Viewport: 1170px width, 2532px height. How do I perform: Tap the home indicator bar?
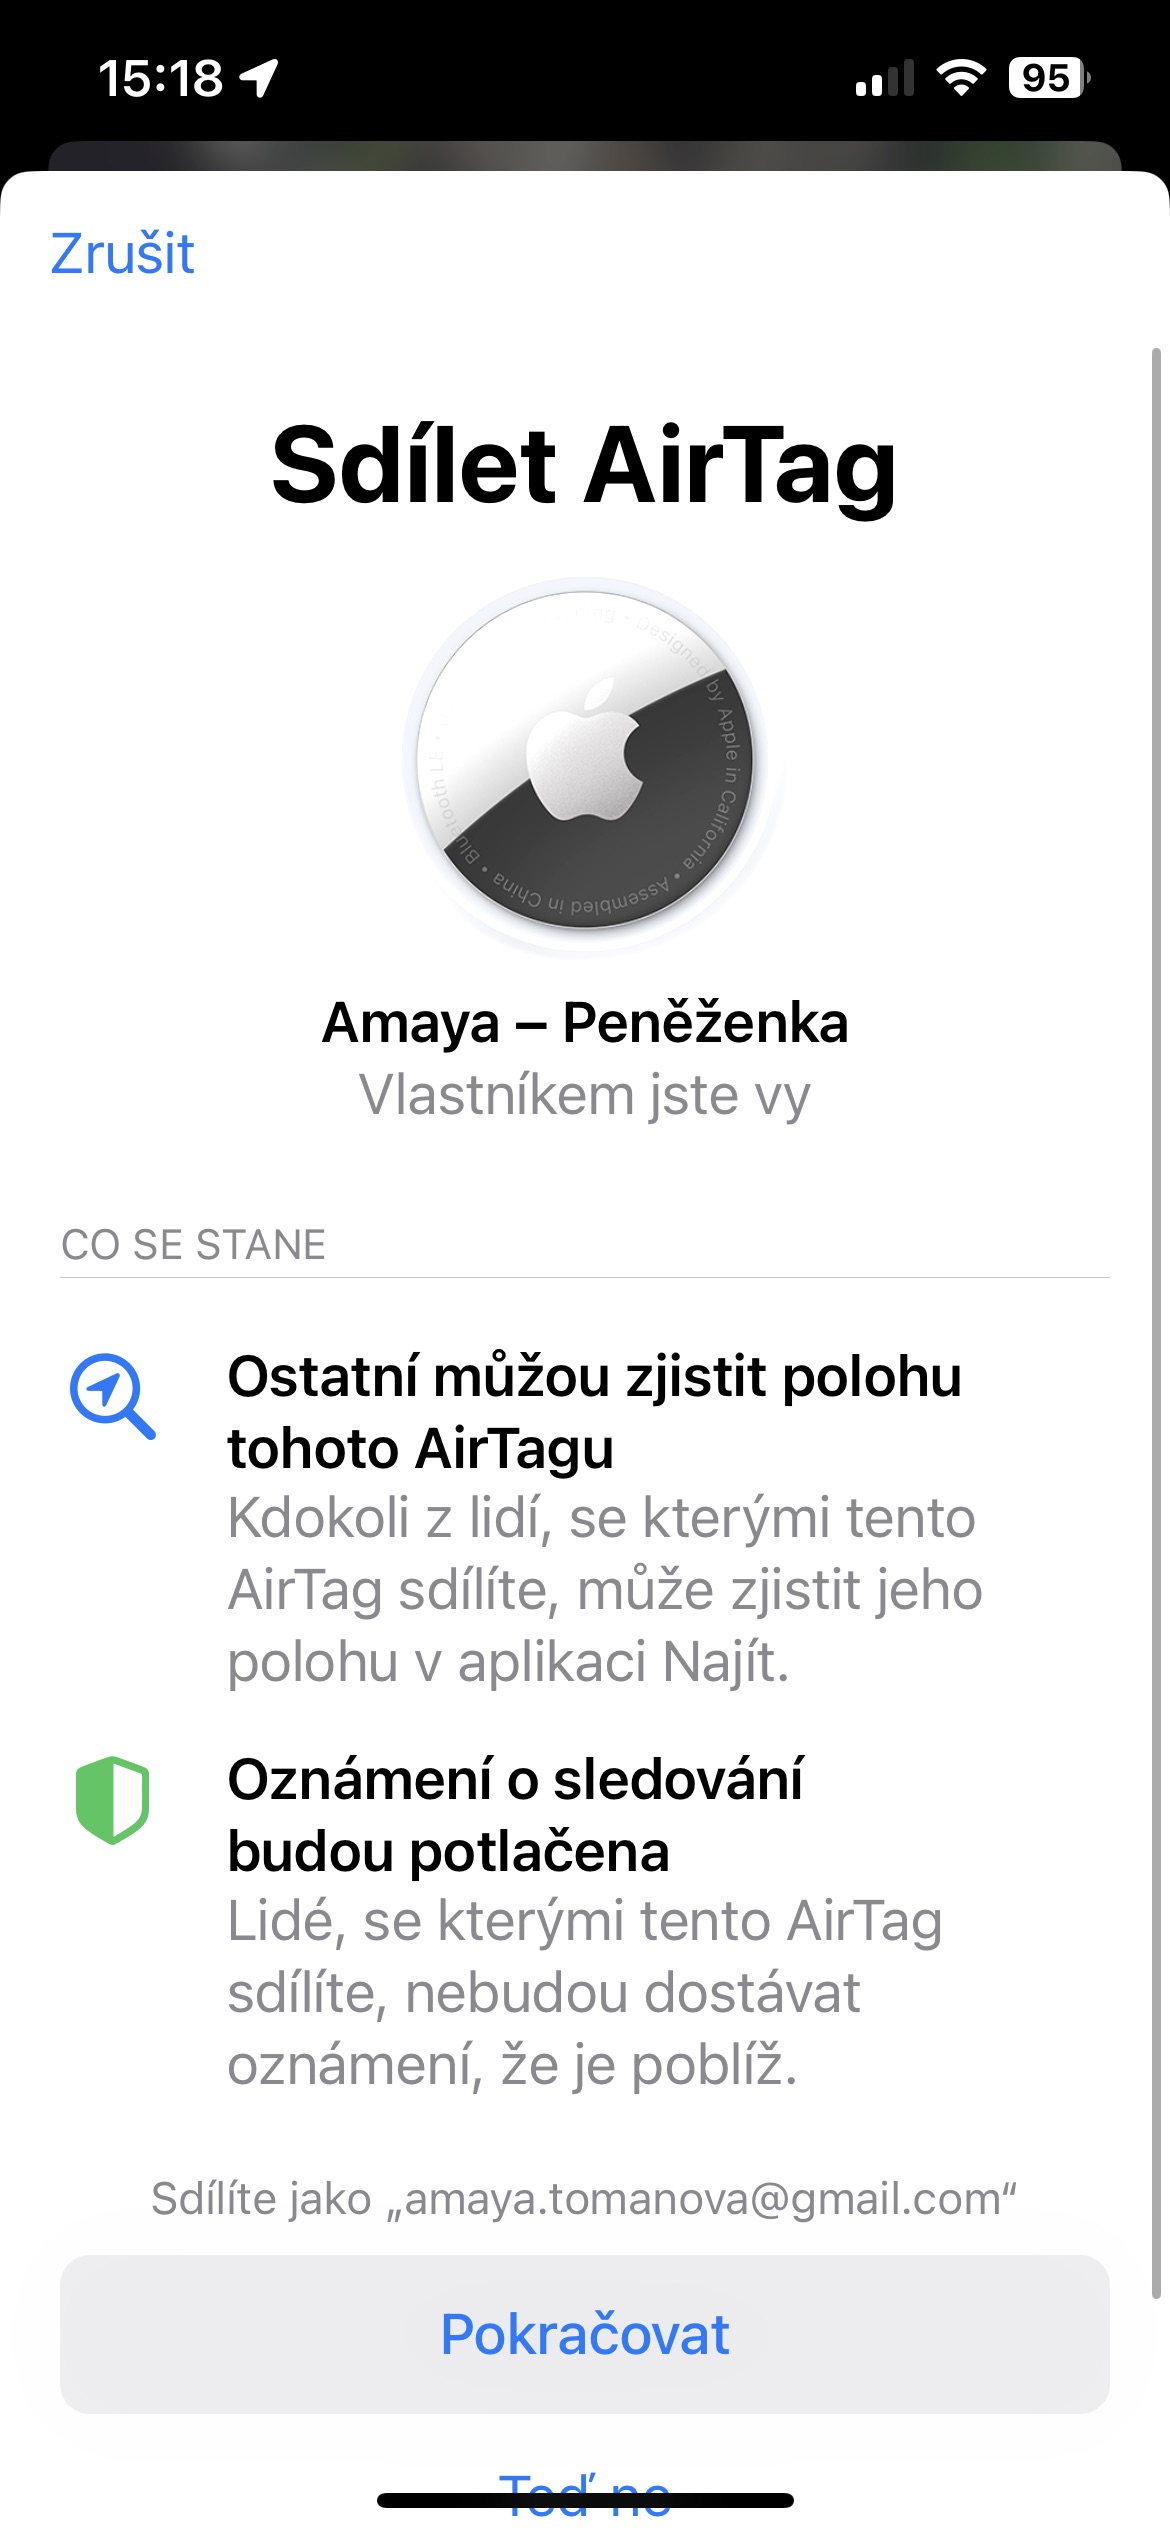point(585,2501)
